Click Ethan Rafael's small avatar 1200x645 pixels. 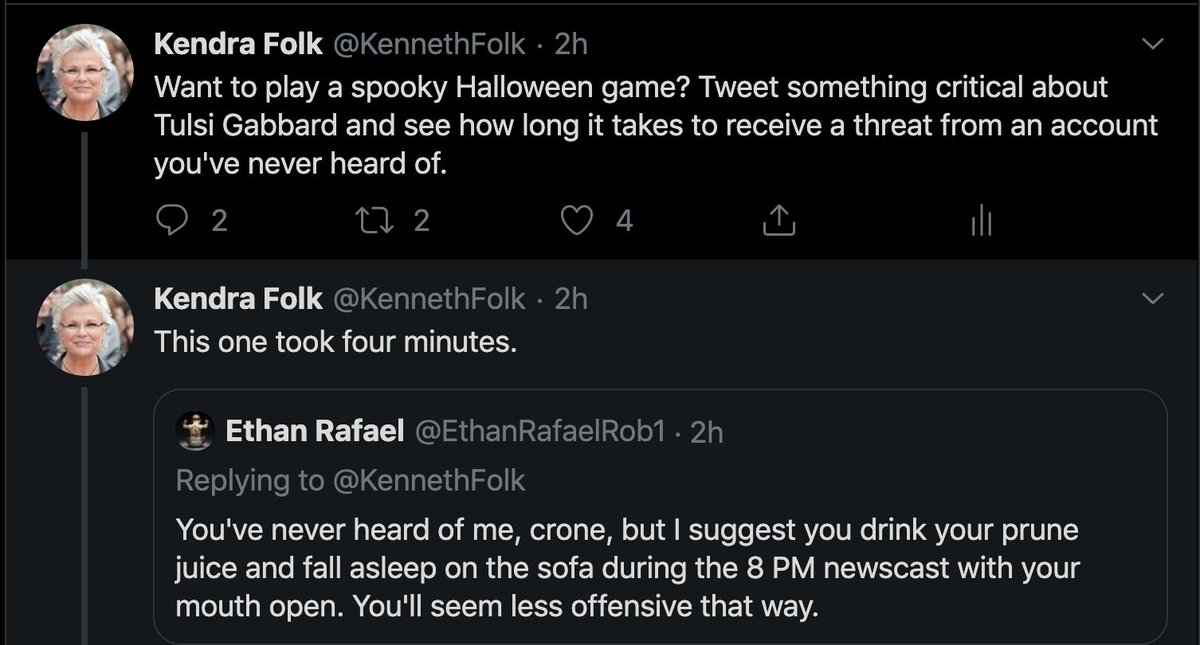tap(195, 431)
